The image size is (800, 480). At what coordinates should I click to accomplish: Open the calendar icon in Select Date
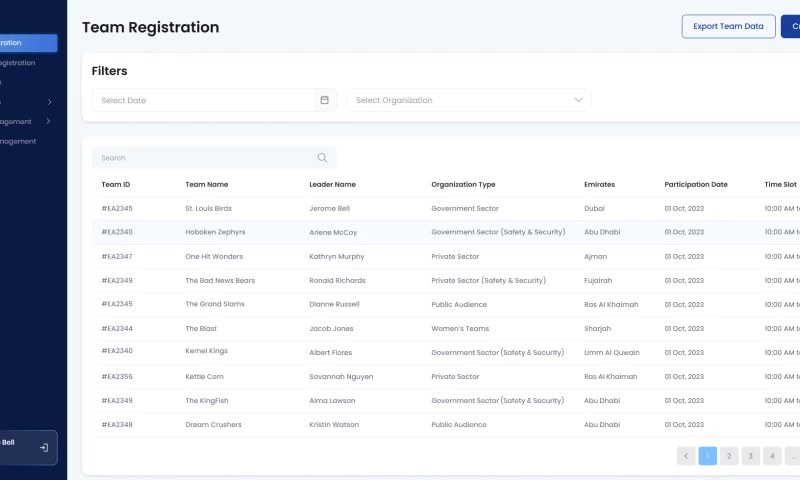[x=324, y=100]
